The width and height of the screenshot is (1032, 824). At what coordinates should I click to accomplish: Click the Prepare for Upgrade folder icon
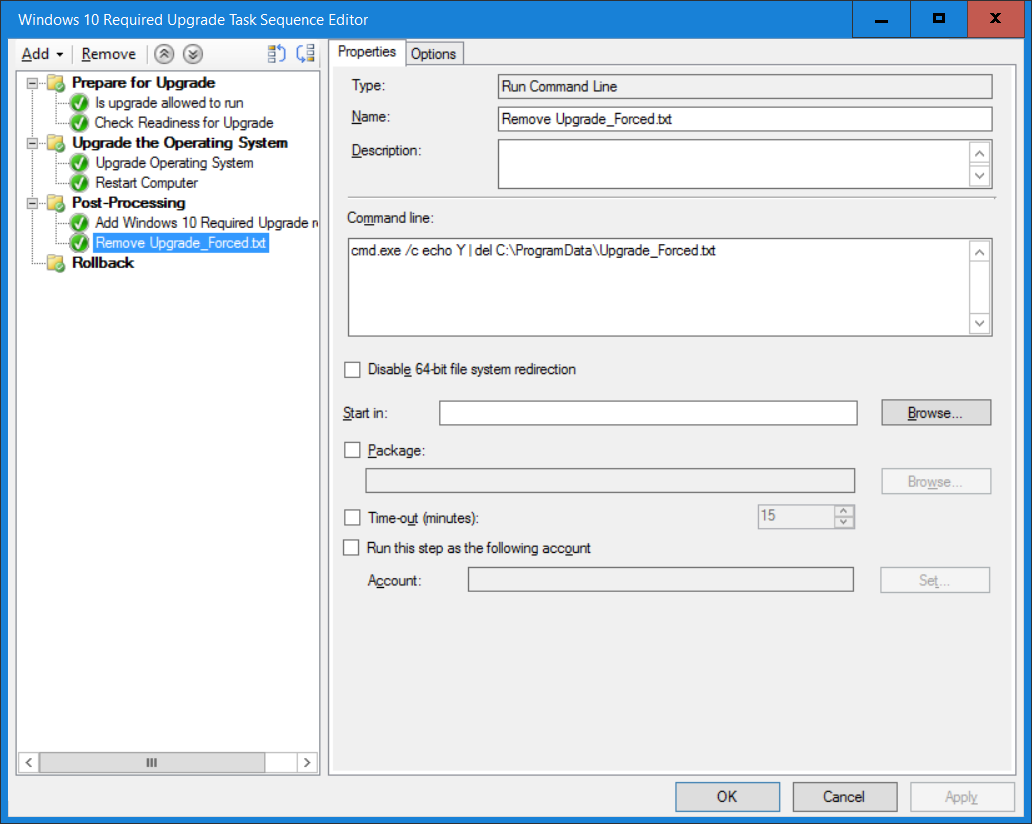pos(56,83)
